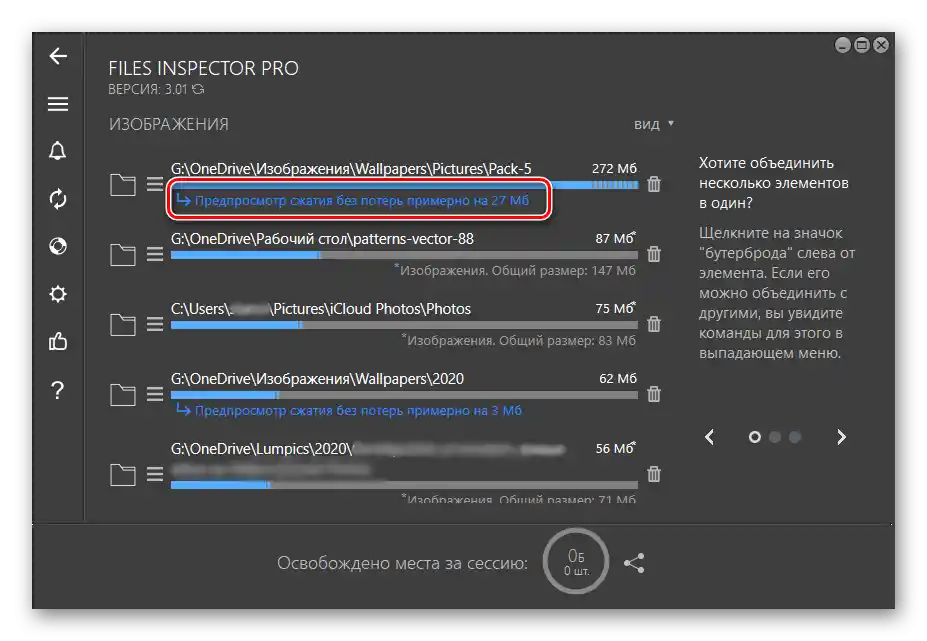The height and width of the screenshot is (641, 927).
Task: Minimize the Files Inspector window
Action: 842,45
